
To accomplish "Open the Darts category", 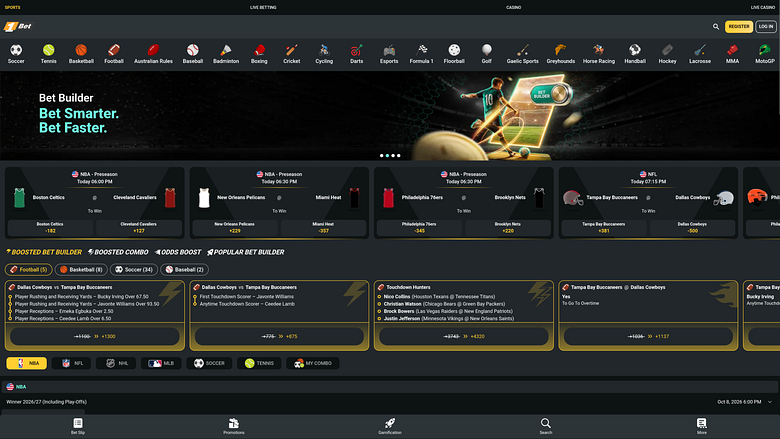I will pos(356,54).
